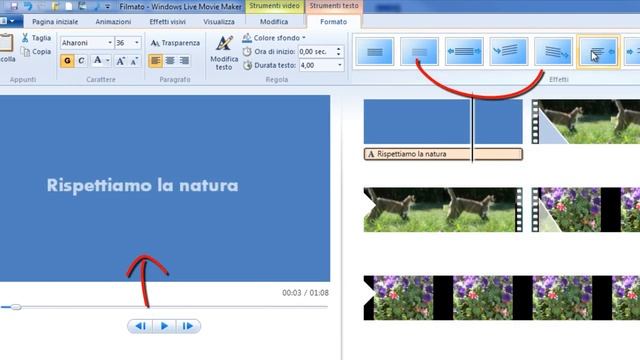Save project from the quick access floppy icon
Image resolution: width=640 pixels, height=360 pixels.
pyautogui.click(x=14, y=6)
